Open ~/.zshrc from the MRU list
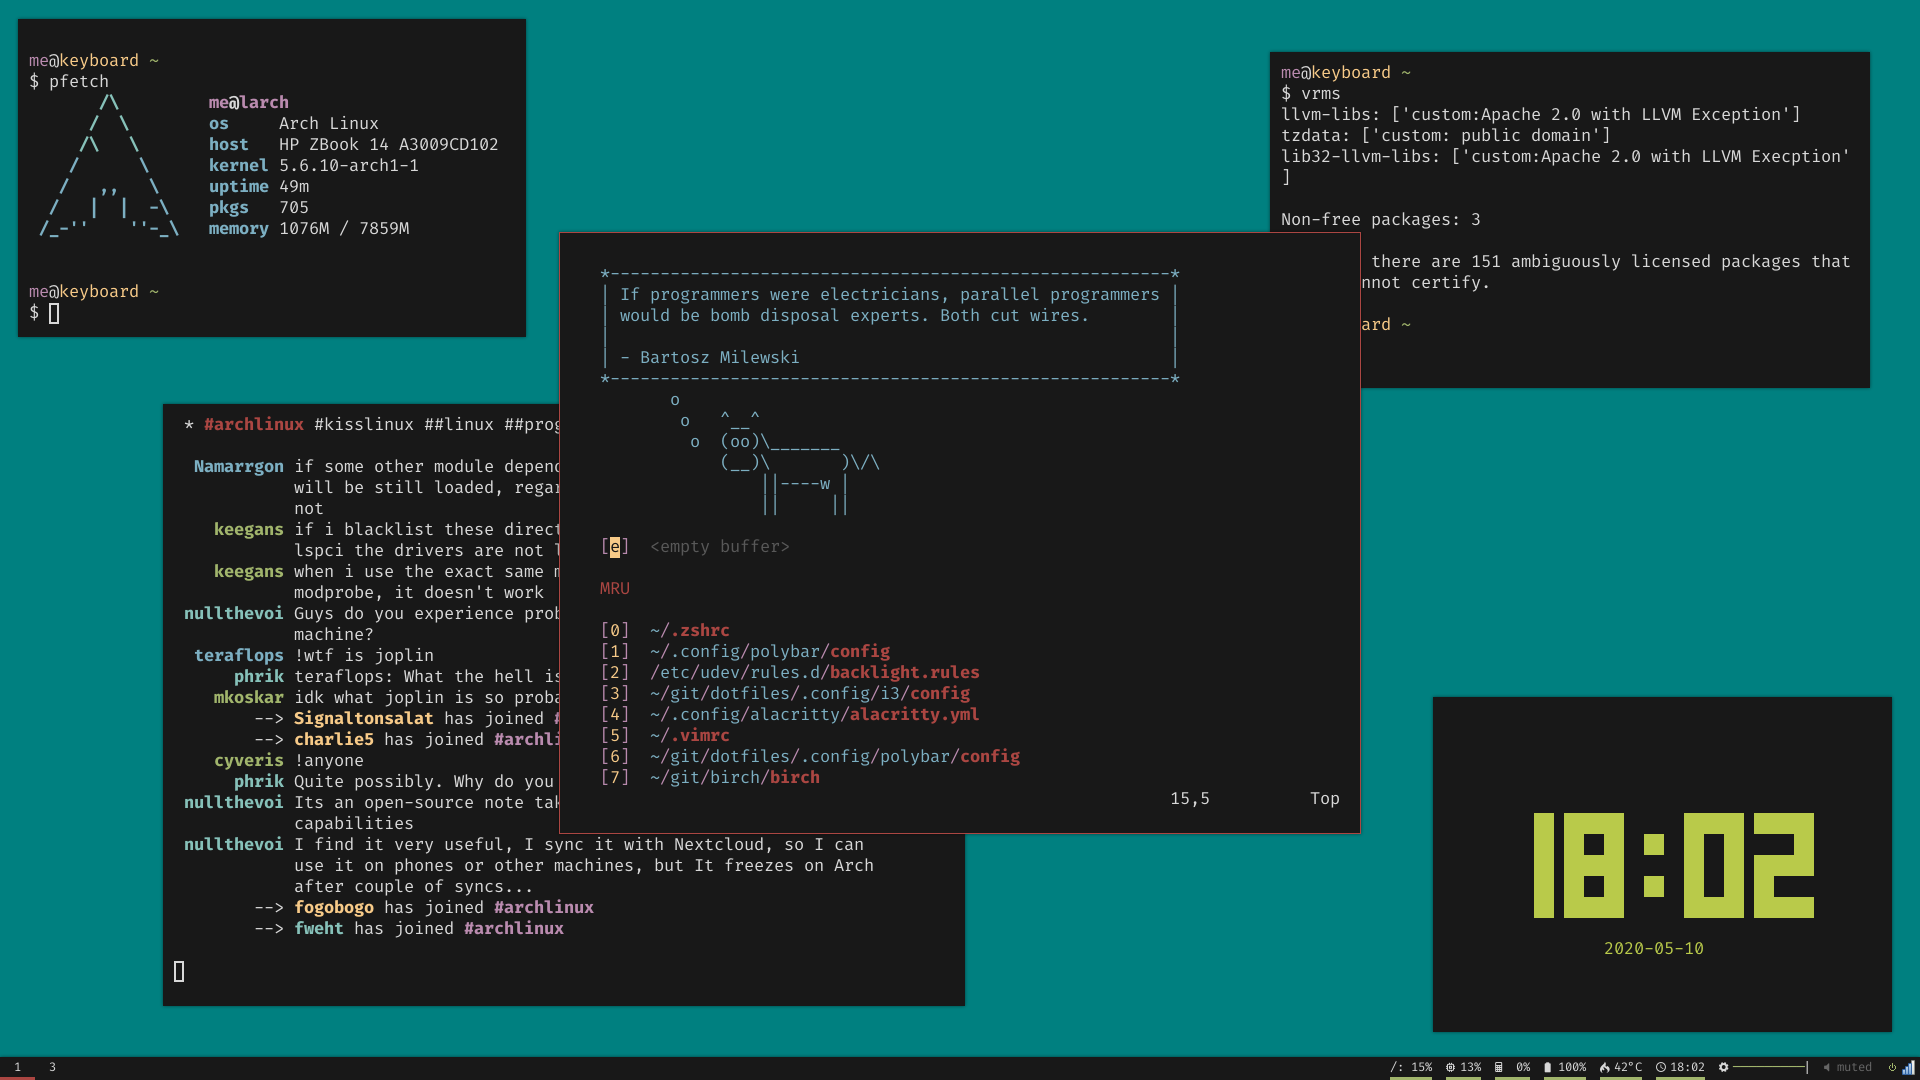1920x1080 pixels. click(689, 630)
